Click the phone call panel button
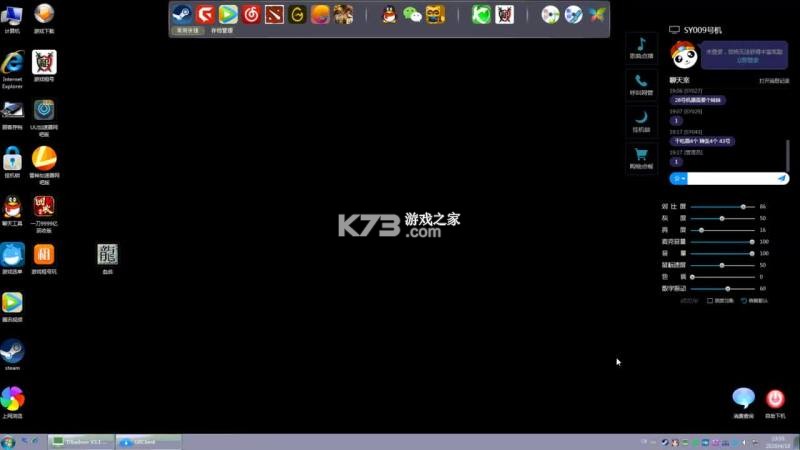Image resolution: width=800 pixels, height=450 pixels. (641, 85)
